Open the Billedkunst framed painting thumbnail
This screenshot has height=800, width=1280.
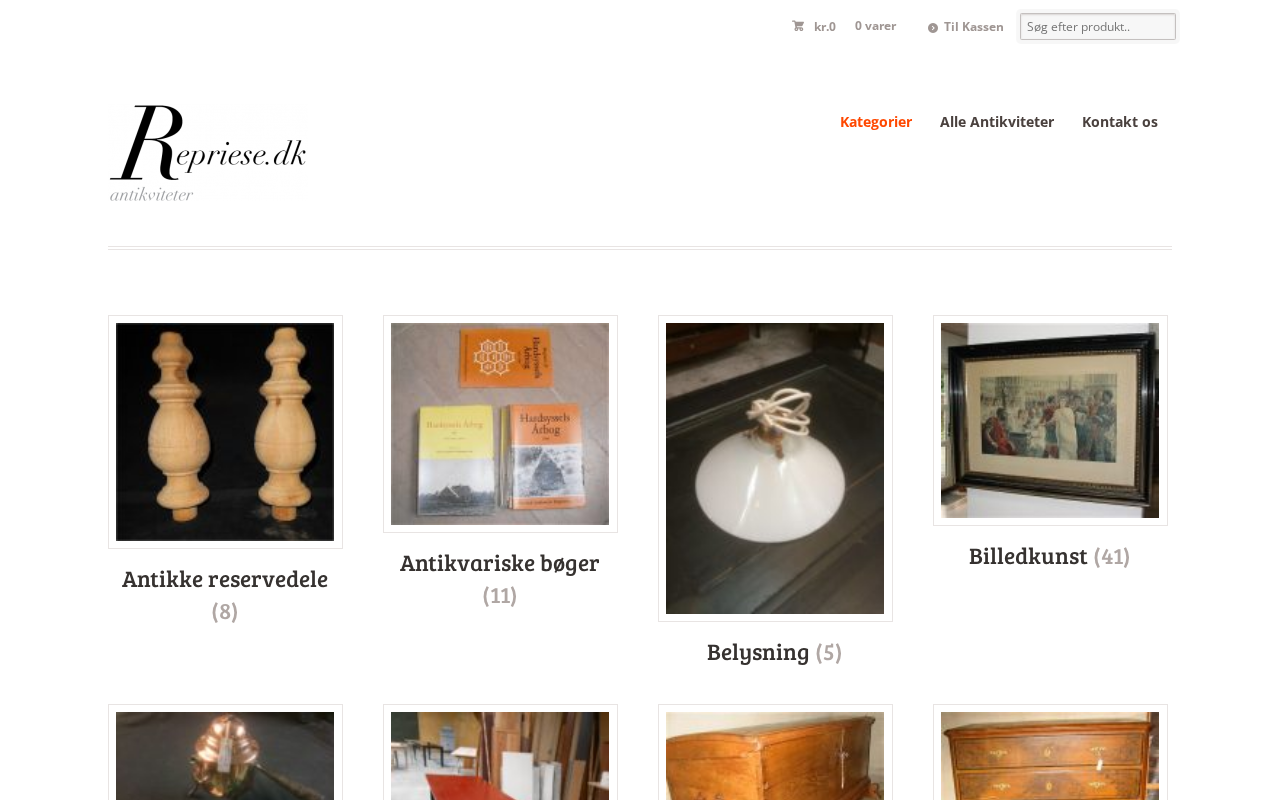[x=1050, y=420]
